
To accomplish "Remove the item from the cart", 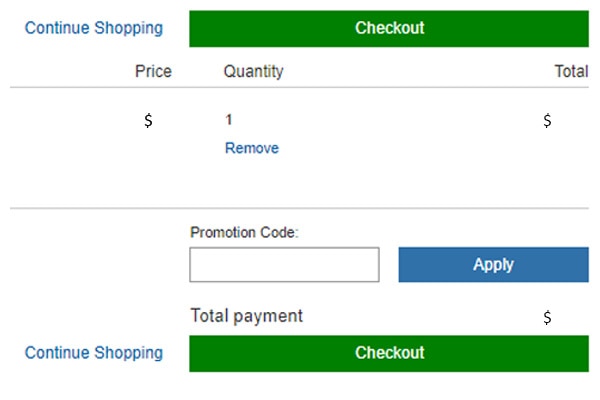I will 252,148.
